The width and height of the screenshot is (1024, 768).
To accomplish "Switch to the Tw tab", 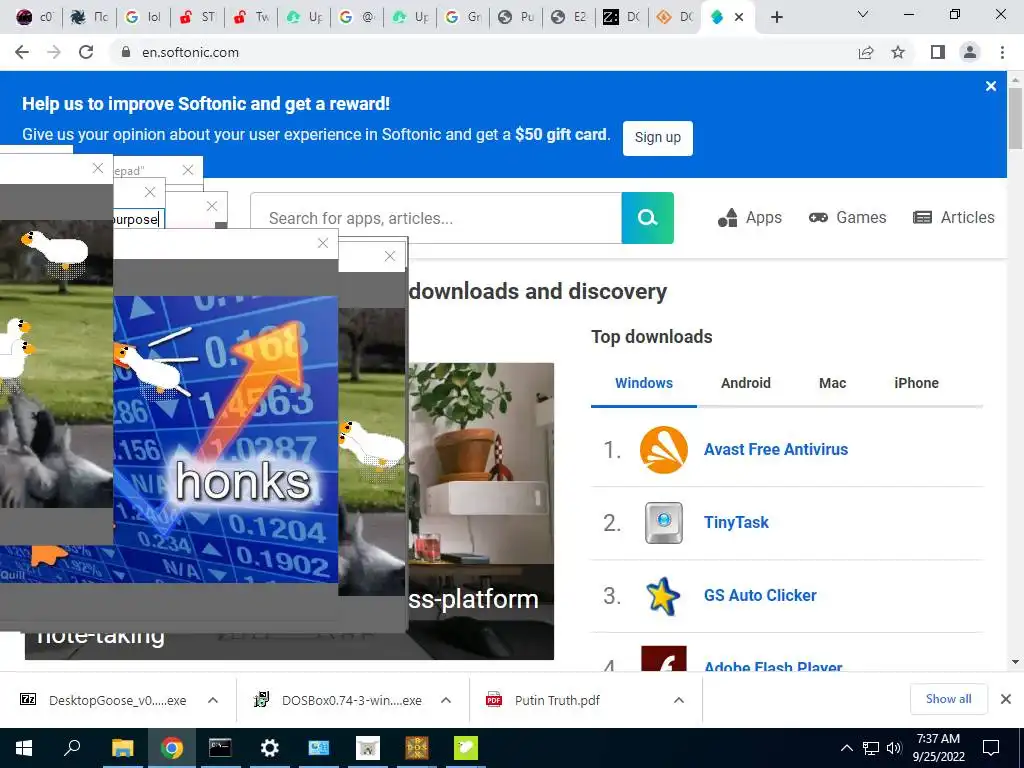I will click(x=251, y=18).
